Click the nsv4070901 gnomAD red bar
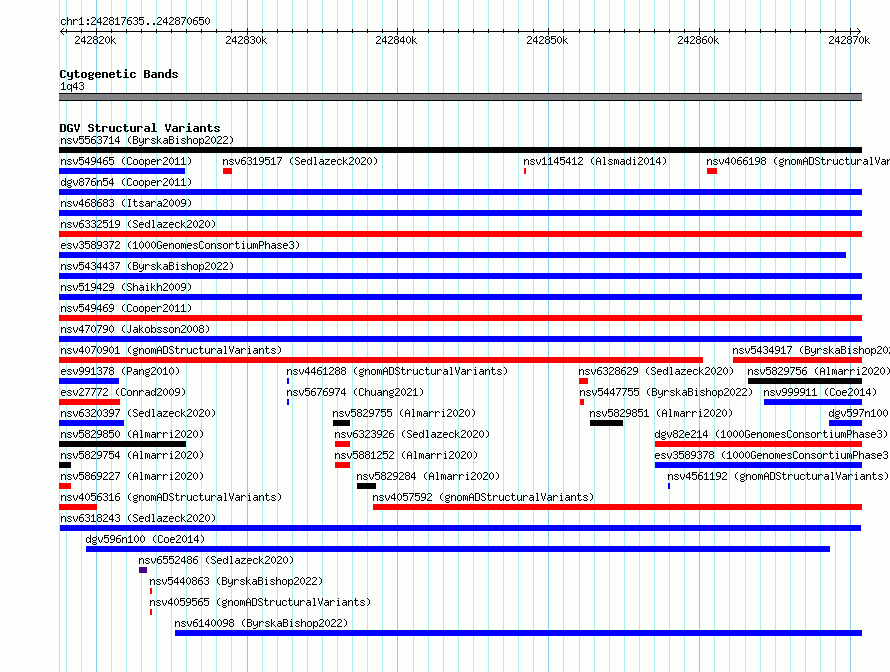Screen dimensions: 890x672 click(381, 360)
